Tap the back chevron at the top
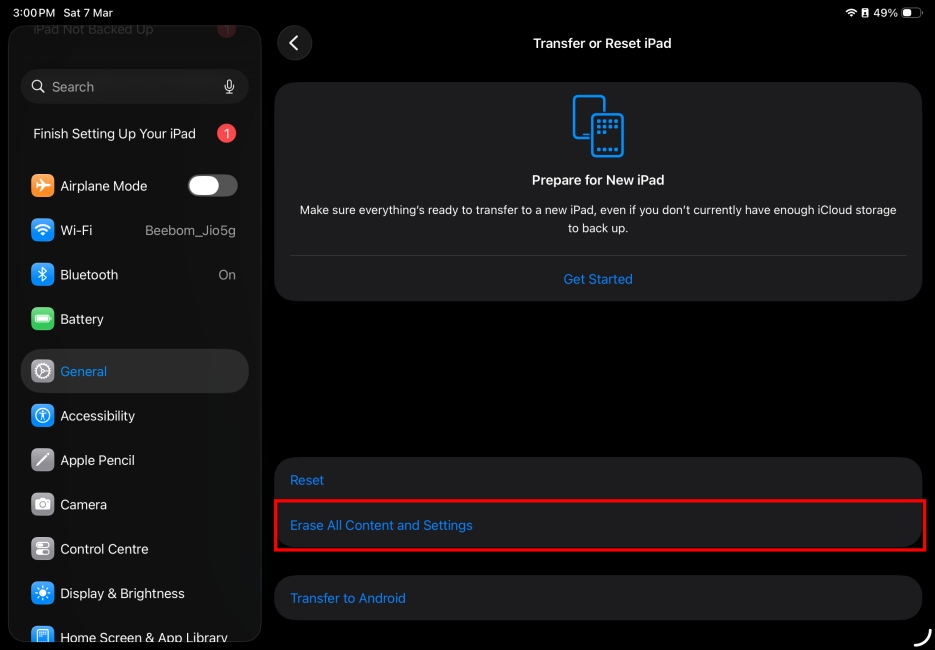This screenshot has width=935, height=650. tap(294, 43)
